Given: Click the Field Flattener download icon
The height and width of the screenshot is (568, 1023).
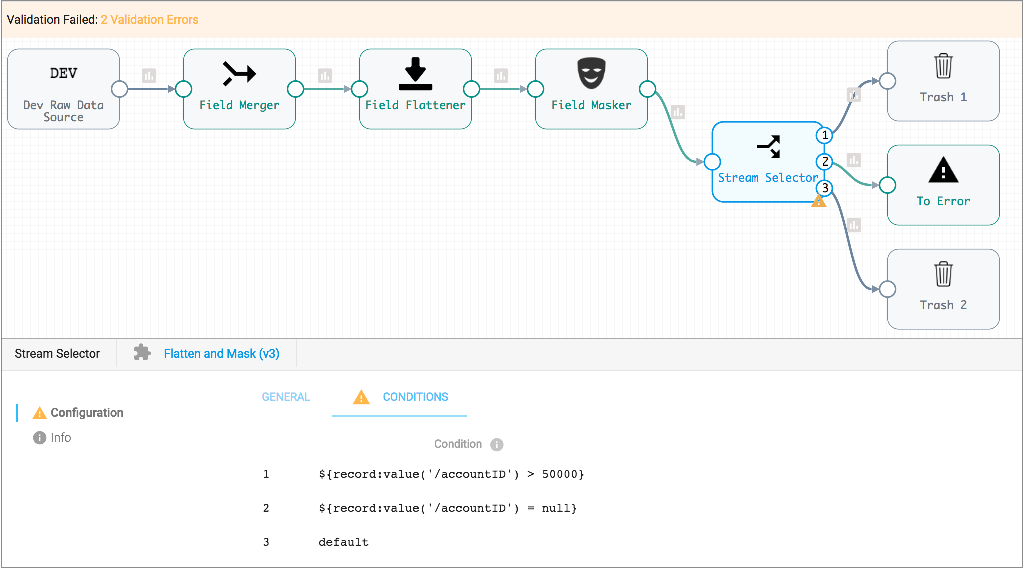Looking at the screenshot, I should [x=415, y=73].
